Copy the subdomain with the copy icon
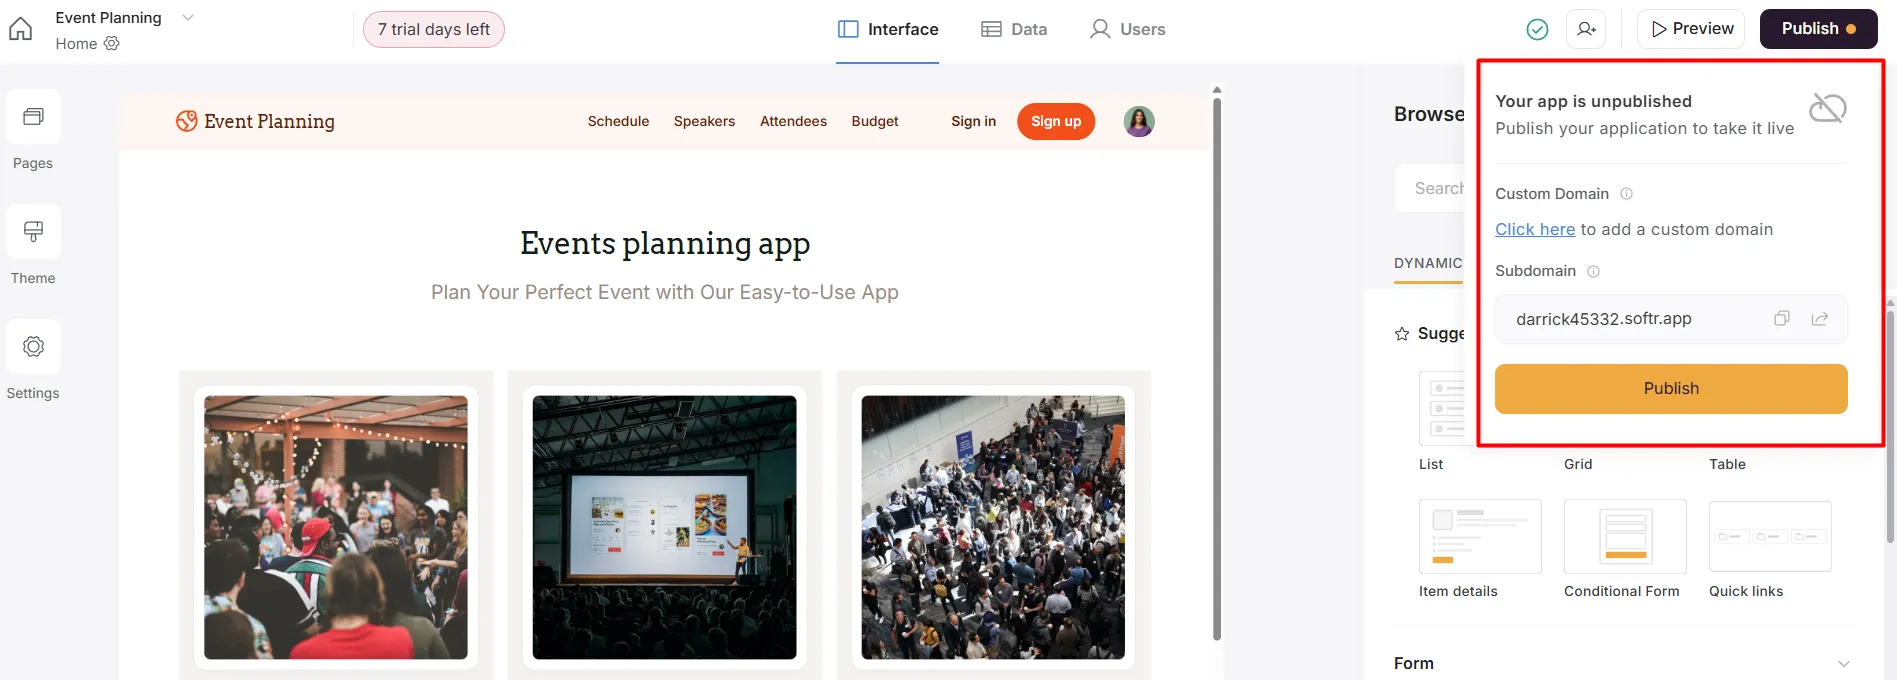The image size is (1897, 680). click(1781, 319)
